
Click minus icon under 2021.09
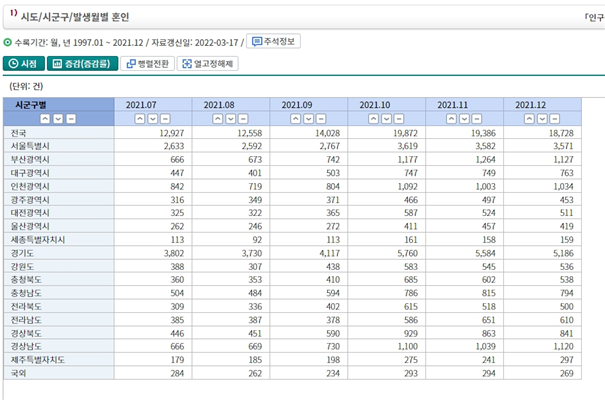(321, 119)
